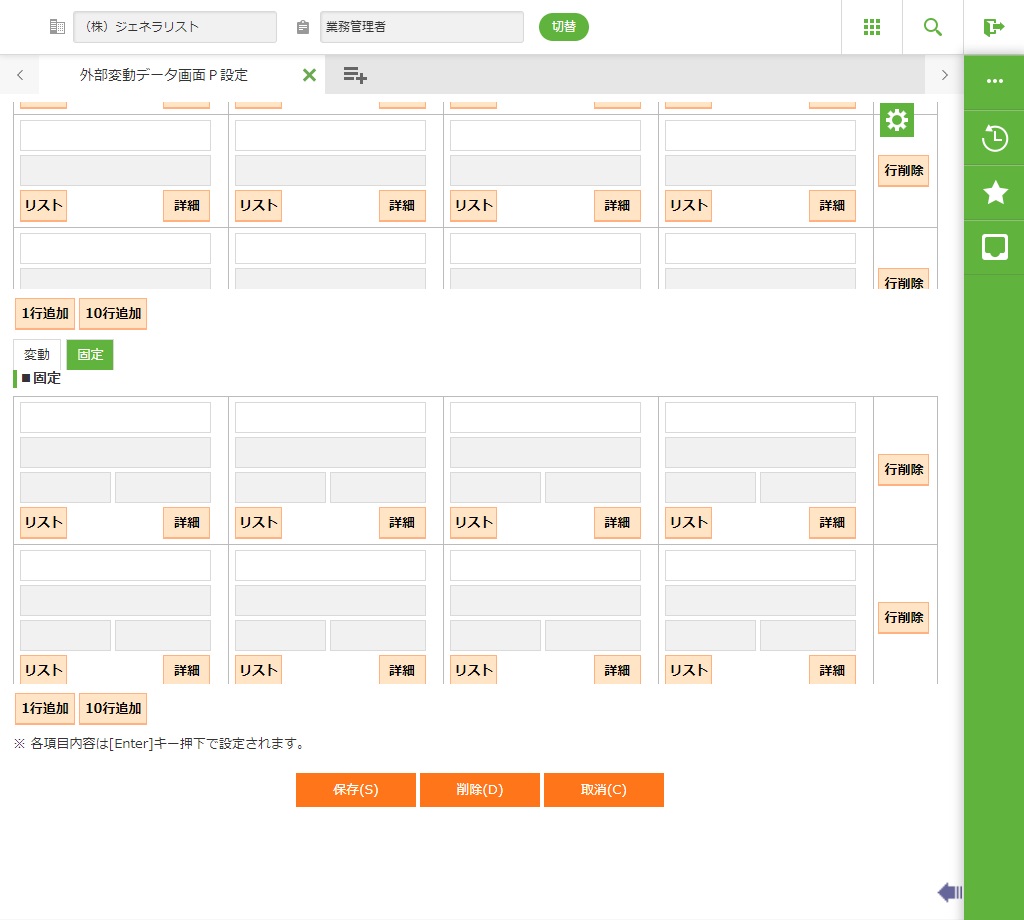Open the three-dots more options icon
Viewport: 1024px width, 920px height.
tap(994, 81)
